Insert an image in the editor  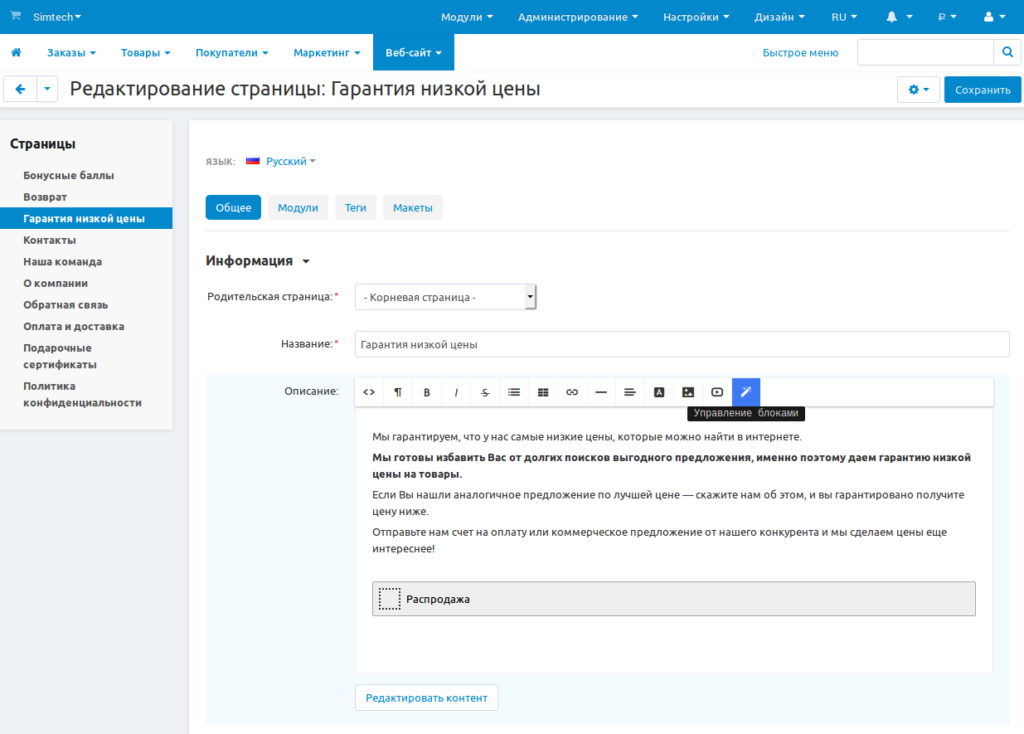click(688, 392)
